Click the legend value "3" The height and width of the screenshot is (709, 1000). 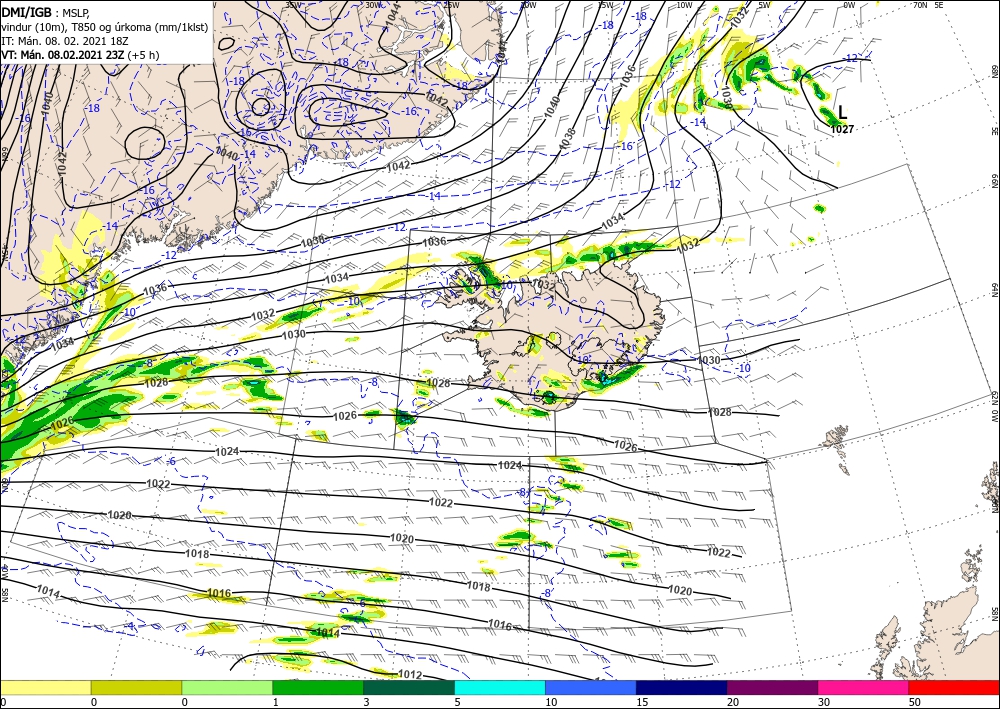coord(366,702)
